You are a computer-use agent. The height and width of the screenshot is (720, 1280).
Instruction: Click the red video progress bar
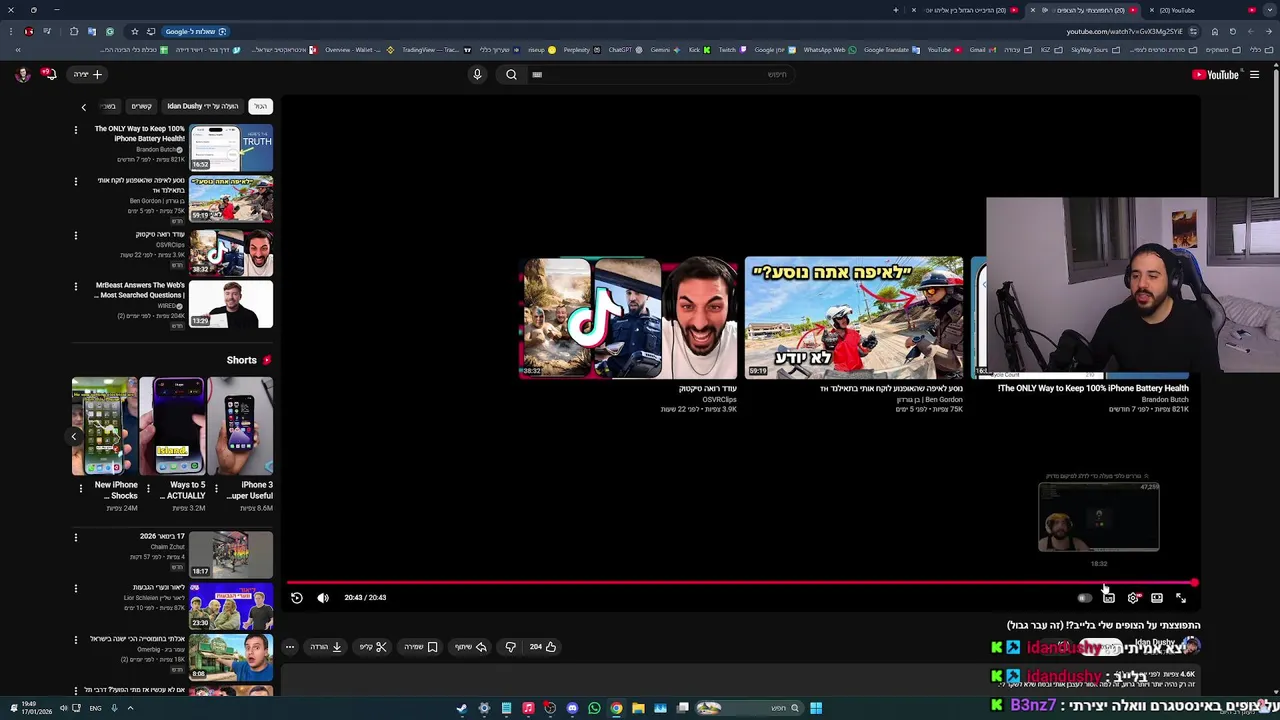(x=741, y=582)
